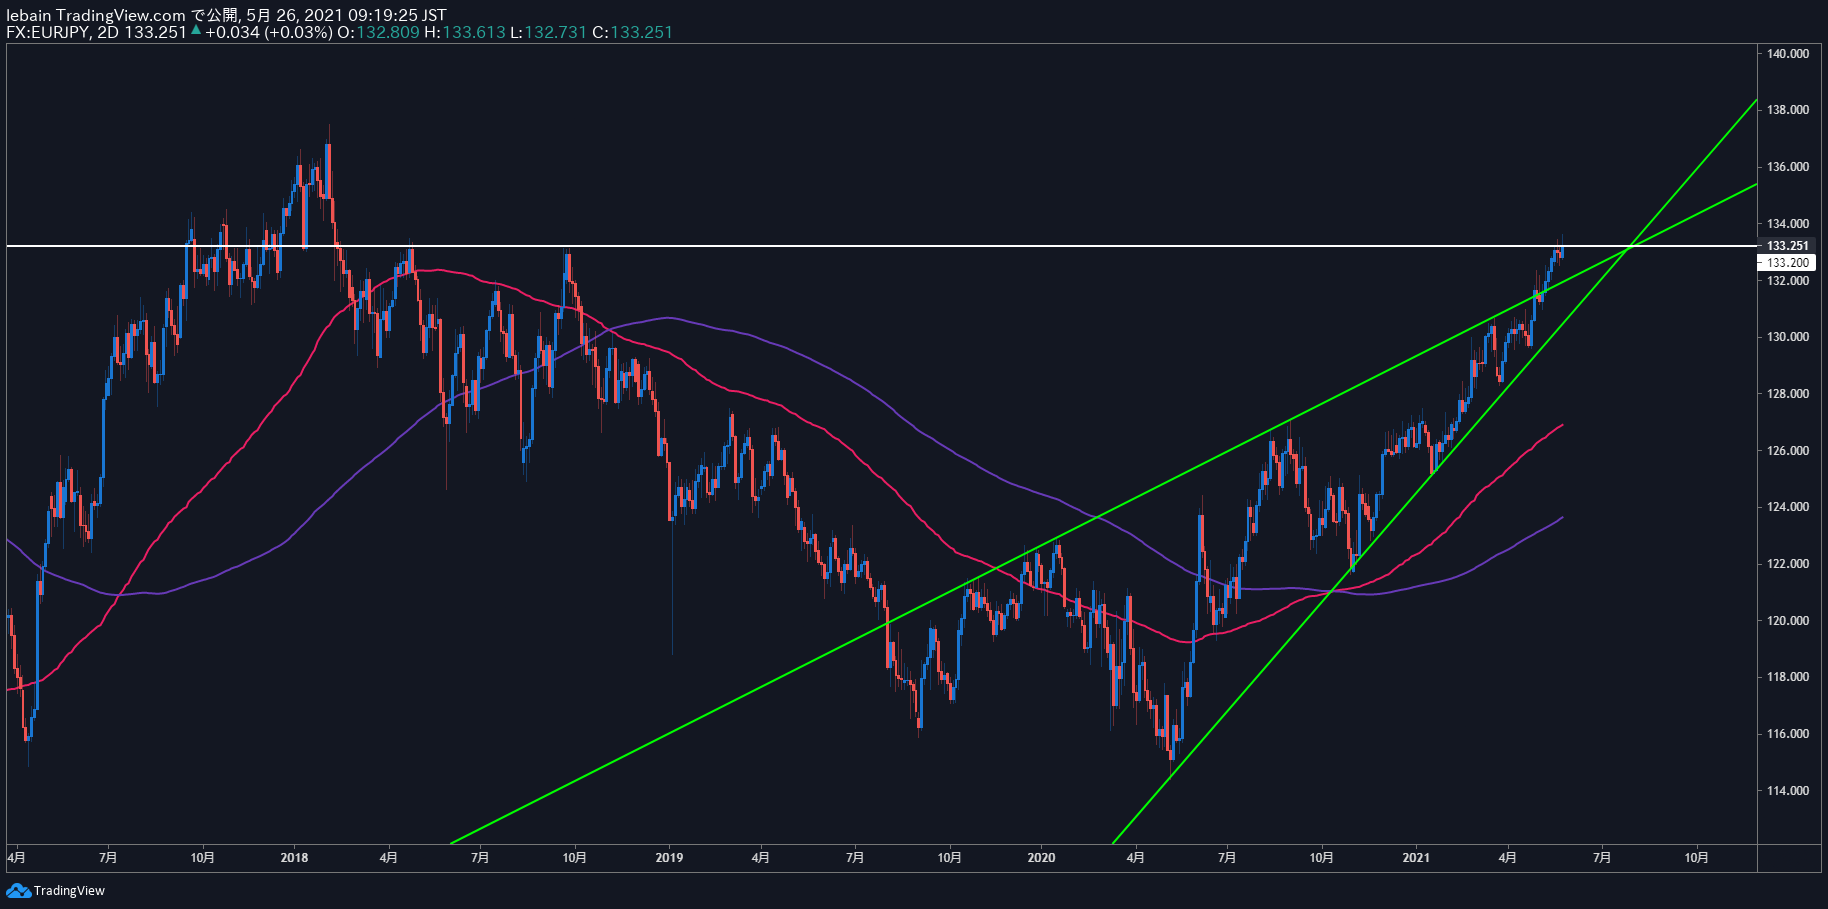
Task: Click the 138.000 price axis label
Action: [x=1788, y=110]
